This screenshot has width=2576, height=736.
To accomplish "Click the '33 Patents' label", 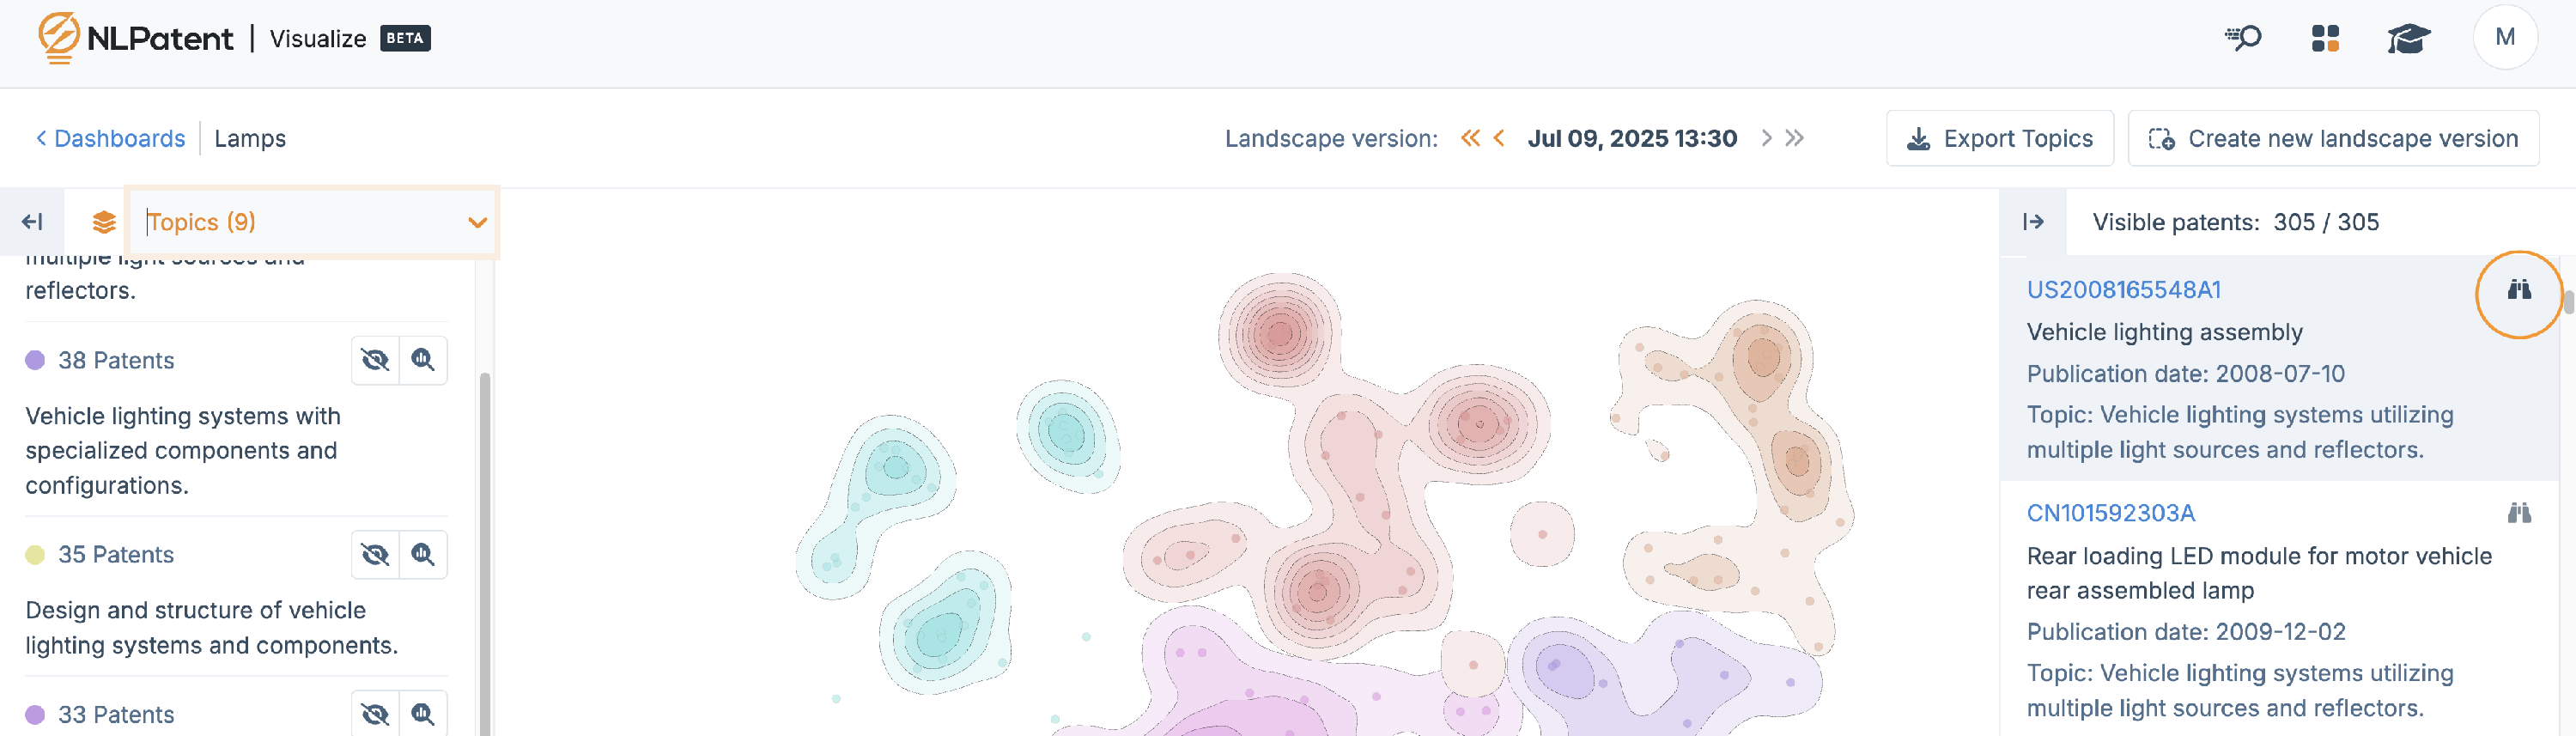I will [x=116, y=714].
